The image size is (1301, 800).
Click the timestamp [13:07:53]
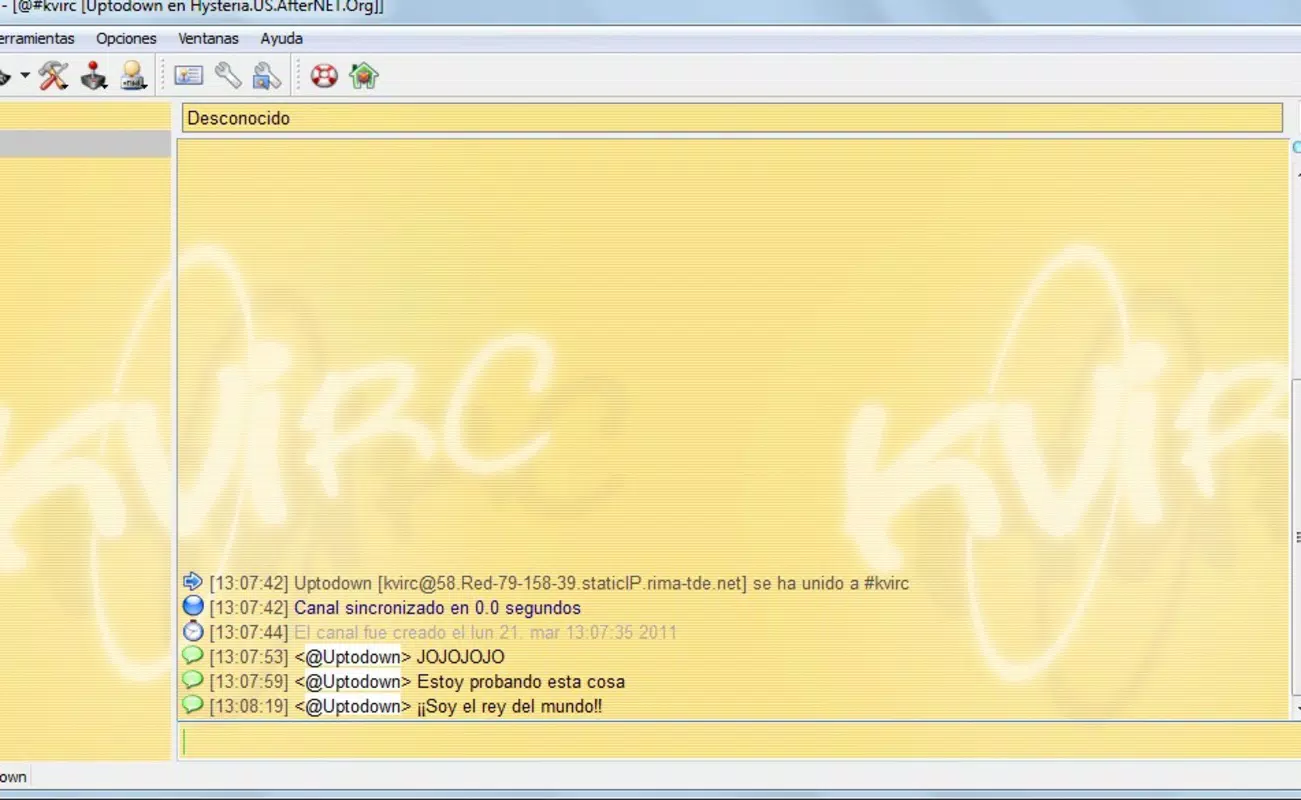click(249, 657)
